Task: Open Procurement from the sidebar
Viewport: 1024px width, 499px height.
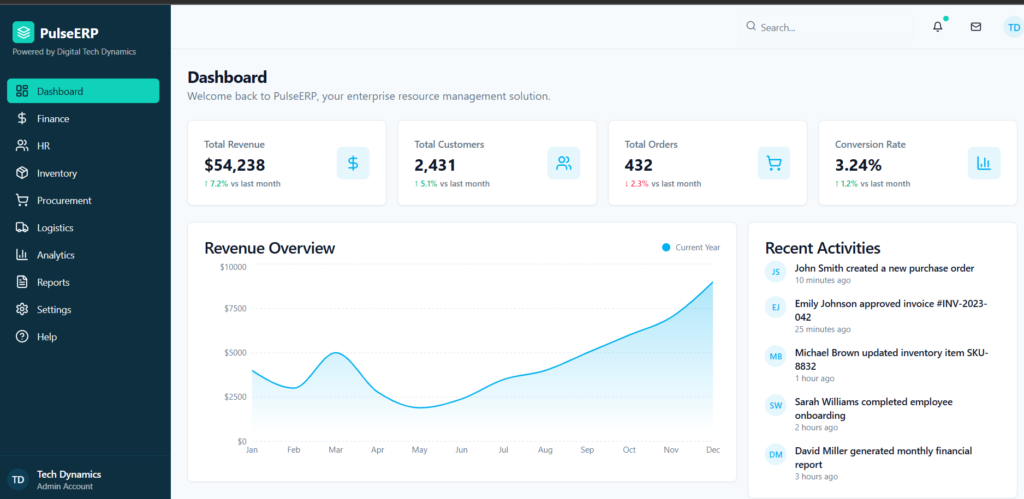Action: pyautogui.click(x=63, y=200)
